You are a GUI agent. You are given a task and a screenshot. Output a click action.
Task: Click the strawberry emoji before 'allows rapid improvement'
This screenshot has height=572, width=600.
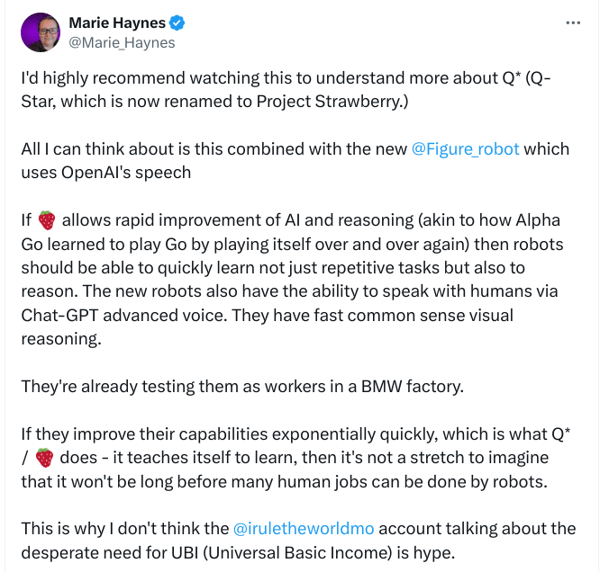[46, 220]
